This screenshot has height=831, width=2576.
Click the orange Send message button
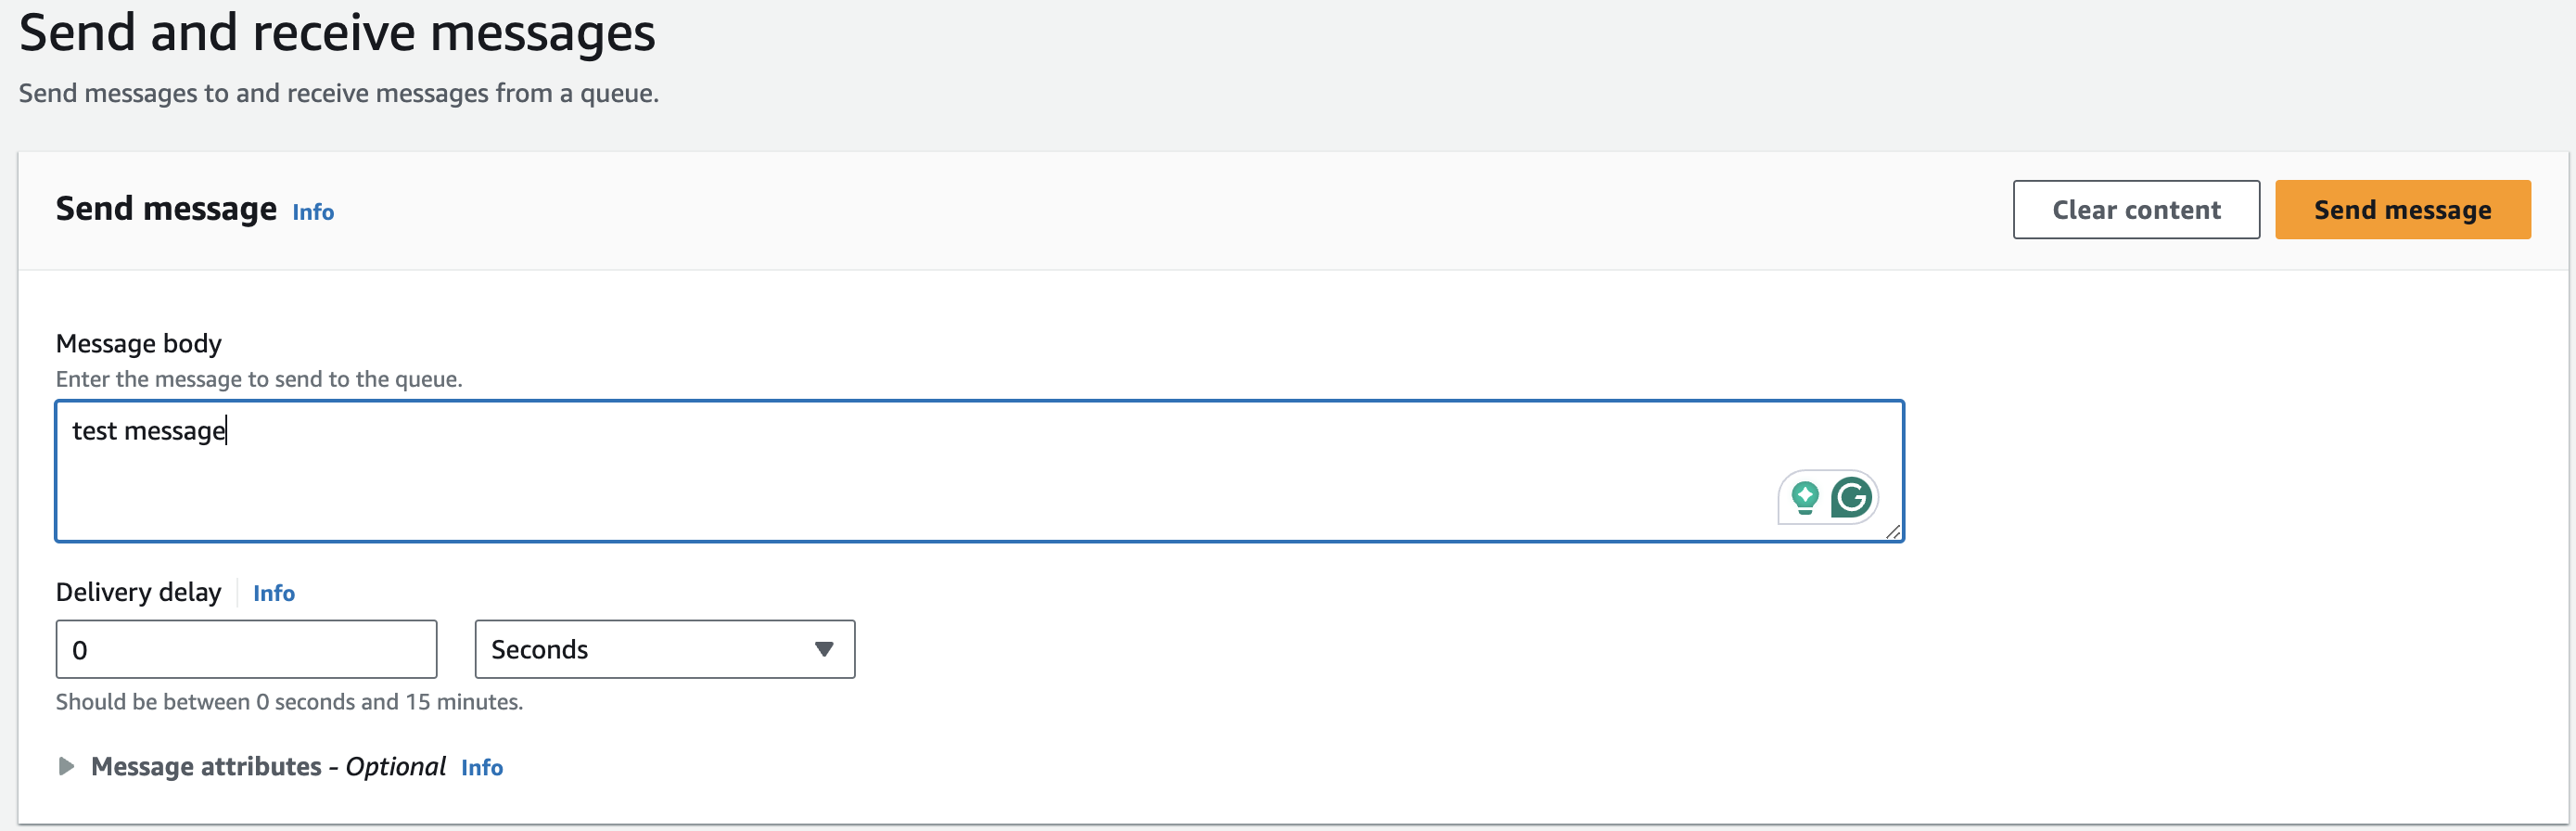[2403, 210]
